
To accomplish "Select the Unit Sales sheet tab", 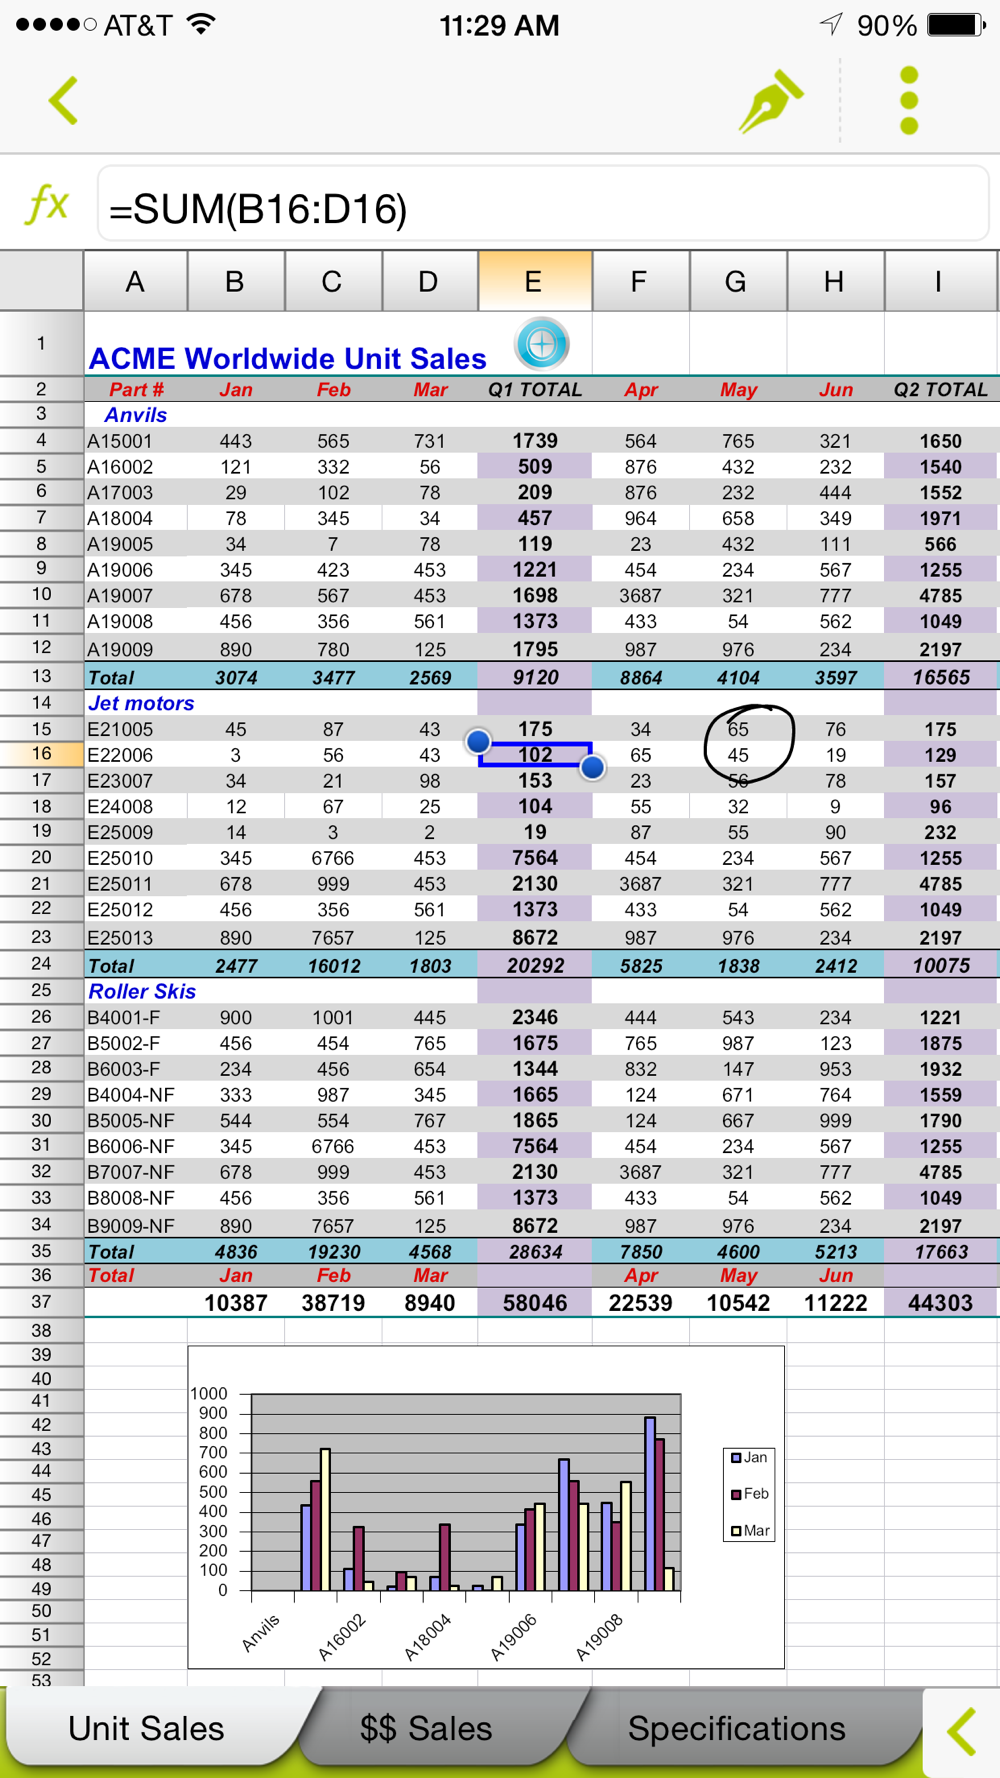I will coord(146,1729).
